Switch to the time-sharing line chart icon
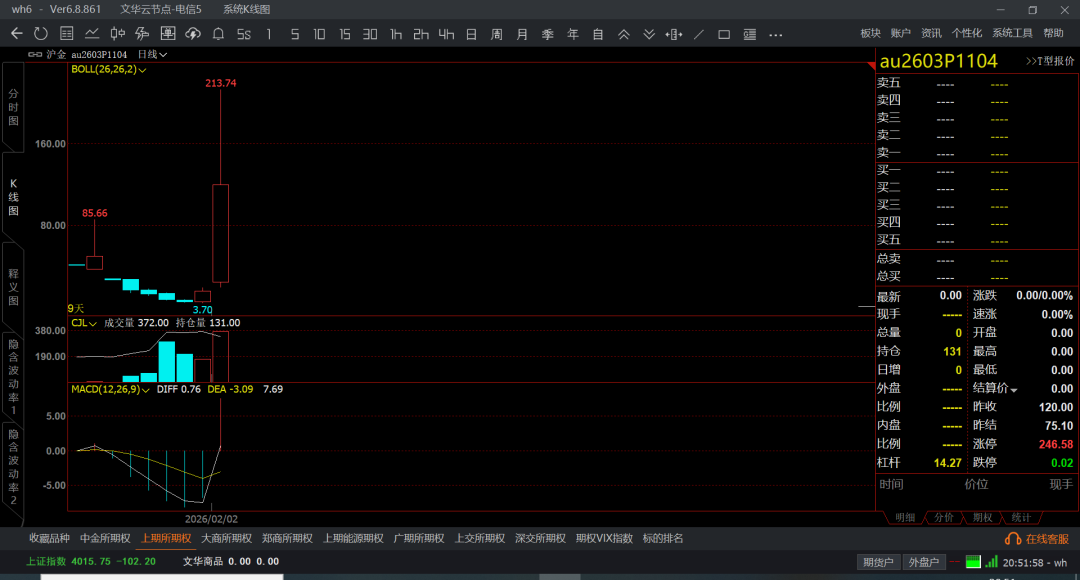The image size is (1080, 580). click(92, 34)
